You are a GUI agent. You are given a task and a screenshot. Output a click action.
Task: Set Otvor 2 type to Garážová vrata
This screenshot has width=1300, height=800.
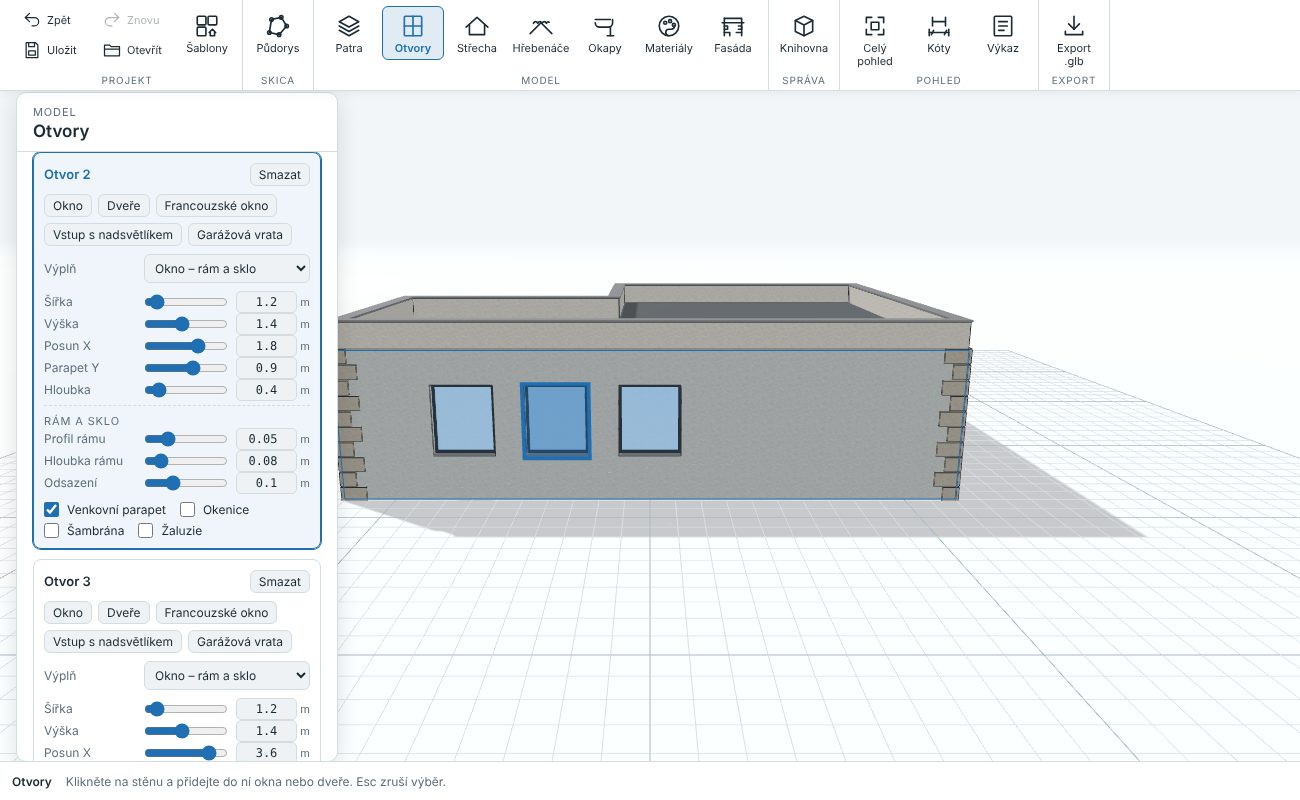(x=240, y=235)
